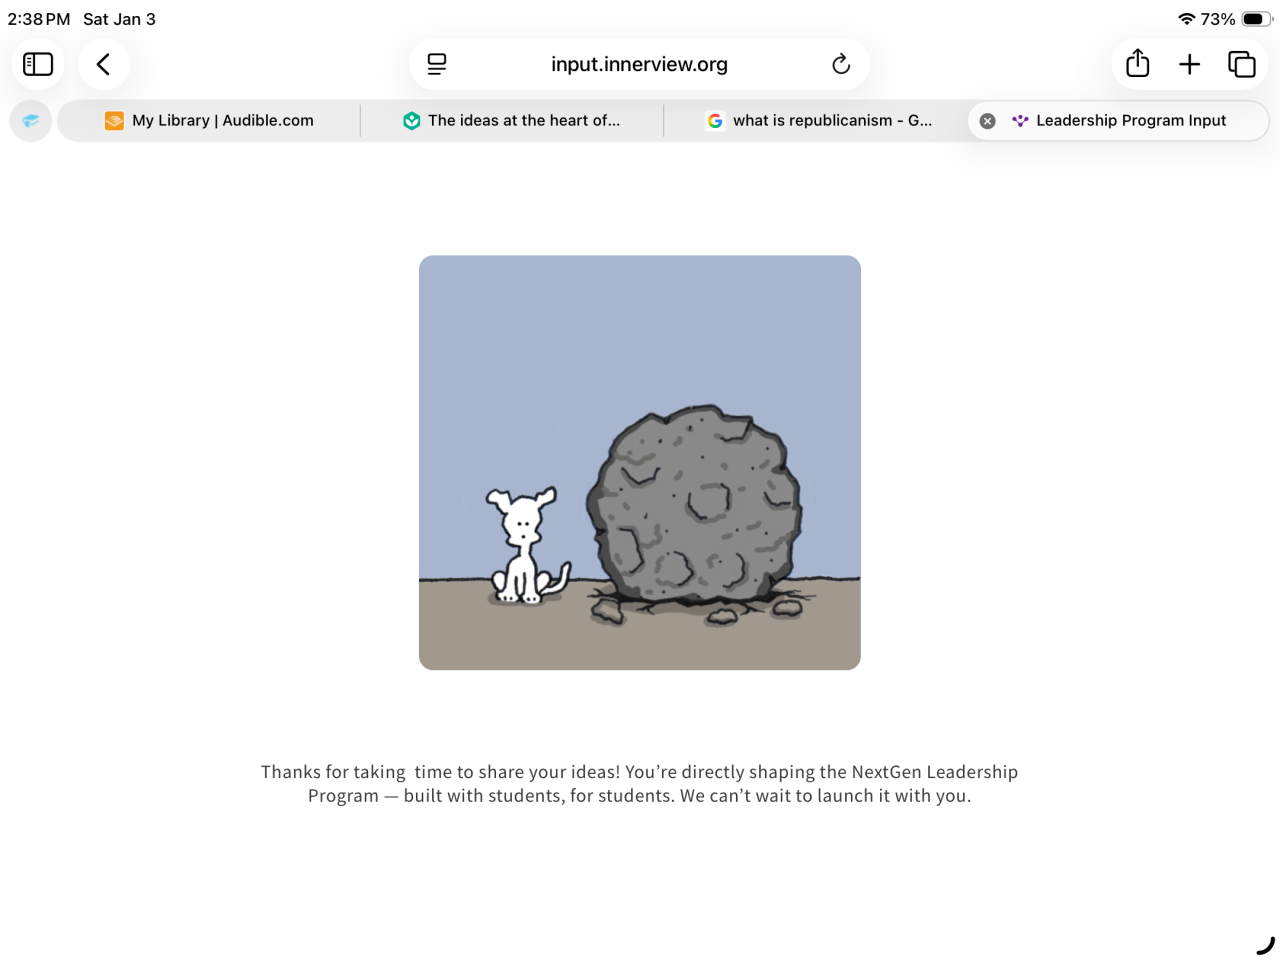Open the page reader menu icon
1280x960 pixels.
[437, 64]
